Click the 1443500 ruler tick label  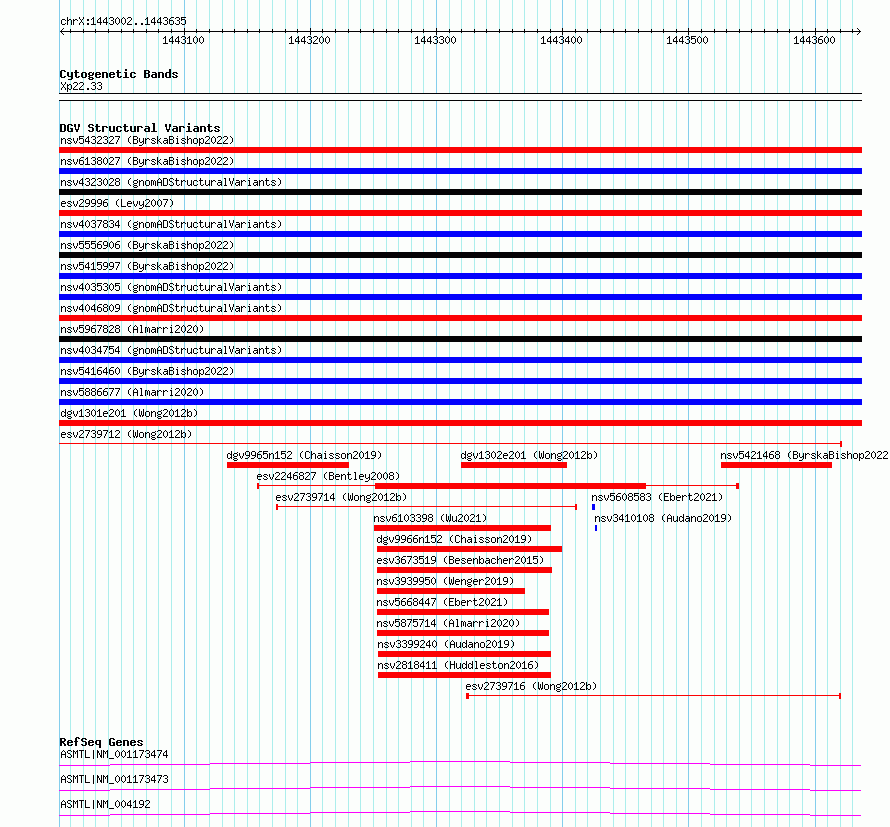pyautogui.click(x=687, y=40)
